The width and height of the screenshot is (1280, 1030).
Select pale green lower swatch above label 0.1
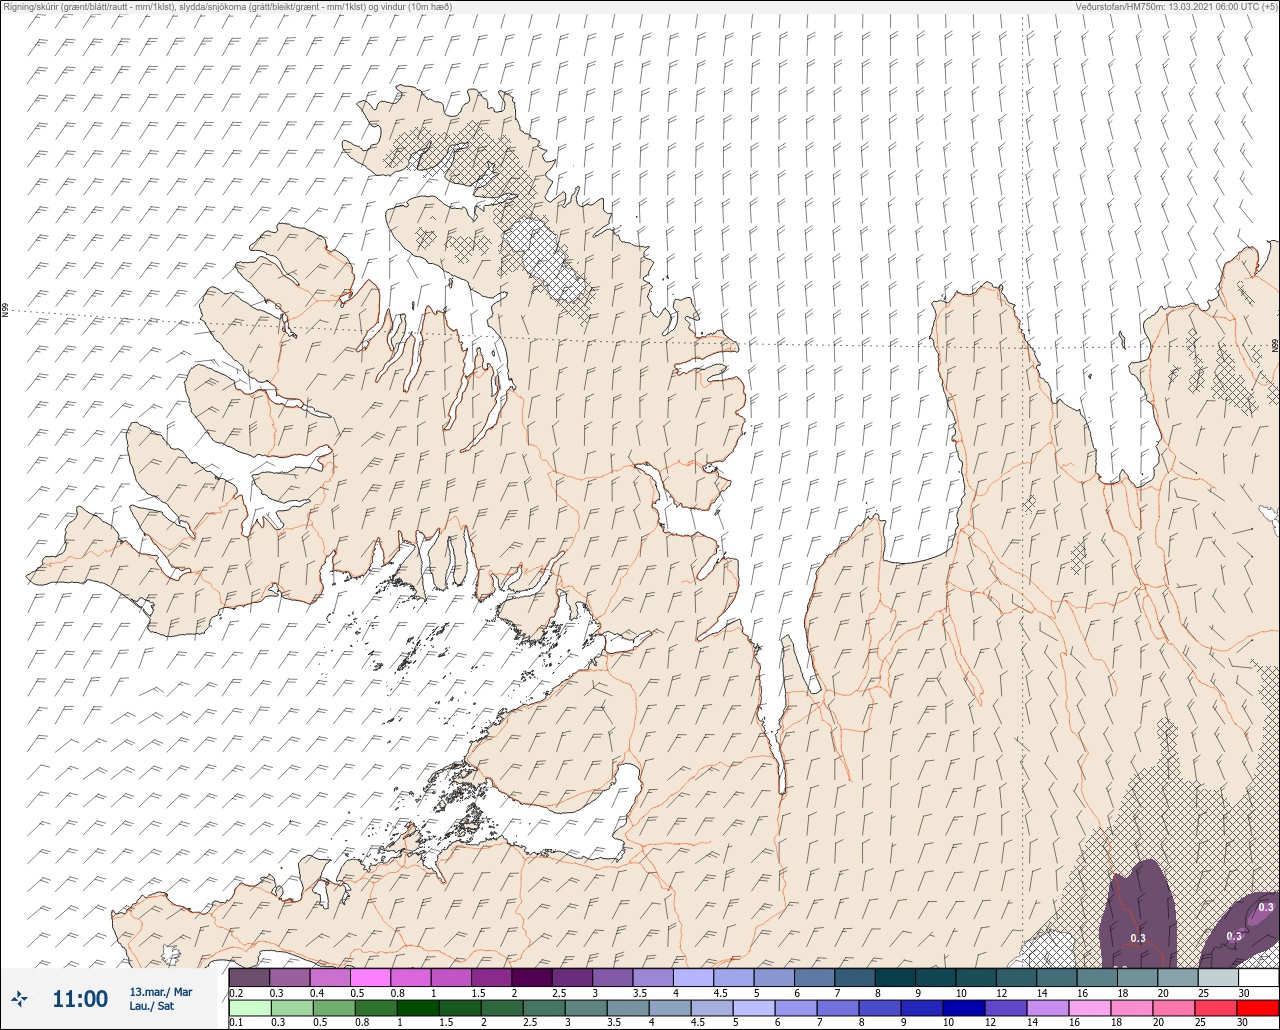pos(249,1008)
